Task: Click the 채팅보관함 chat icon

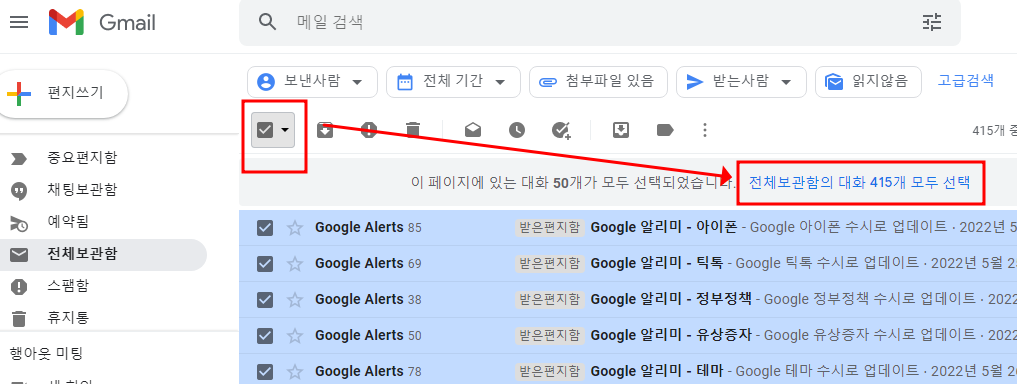Action: (19, 191)
